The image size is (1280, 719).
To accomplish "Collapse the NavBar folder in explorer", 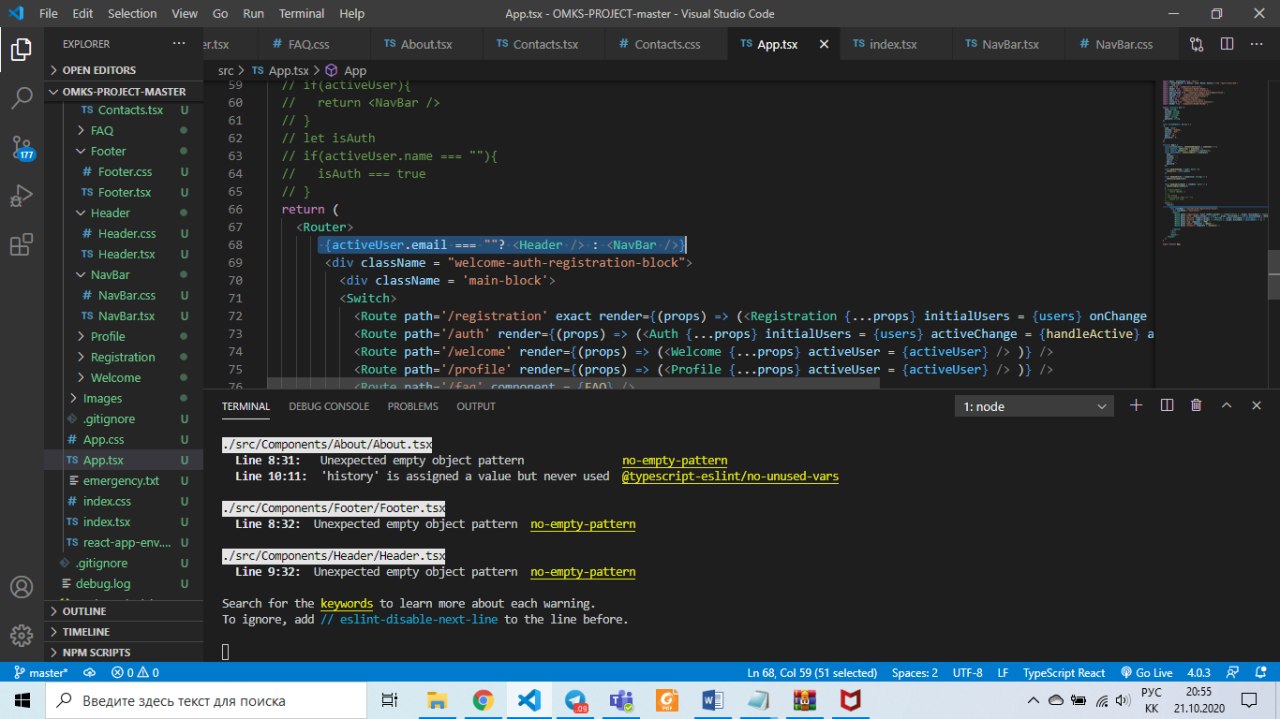I will 109,275.
